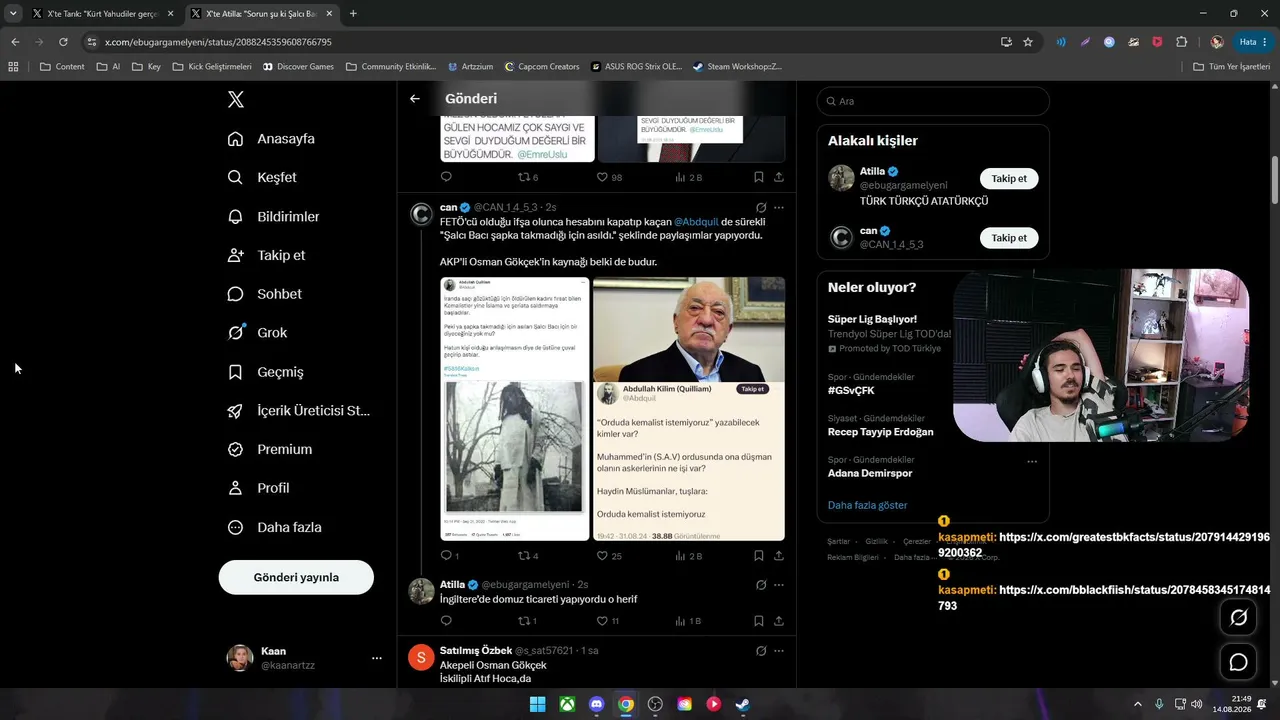Screen dimensions: 1280x720
Task: Bookmark can's post about Osman Gökçek
Action: (x=758, y=556)
